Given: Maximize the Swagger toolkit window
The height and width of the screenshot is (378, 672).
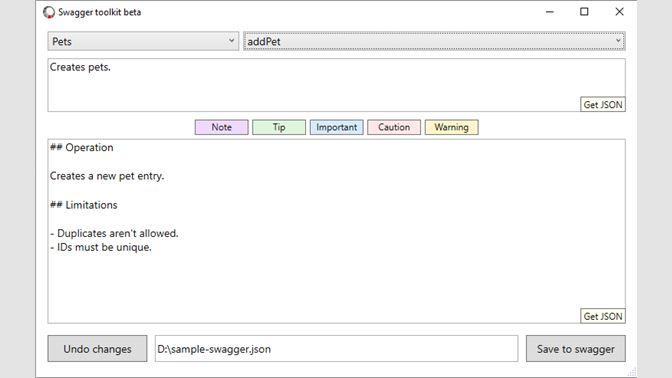Looking at the screenshot, I should coord(584,12).
